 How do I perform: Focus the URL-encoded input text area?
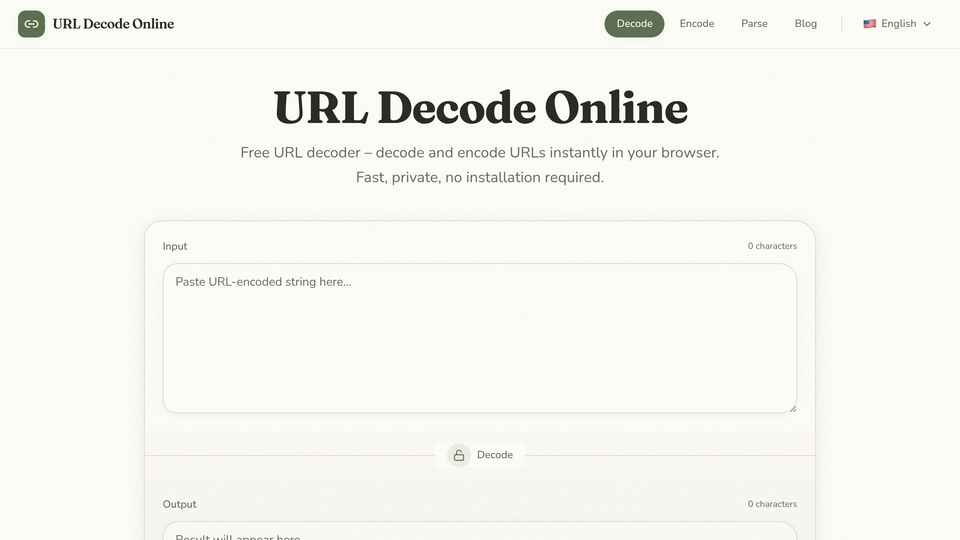pos(480,338)
